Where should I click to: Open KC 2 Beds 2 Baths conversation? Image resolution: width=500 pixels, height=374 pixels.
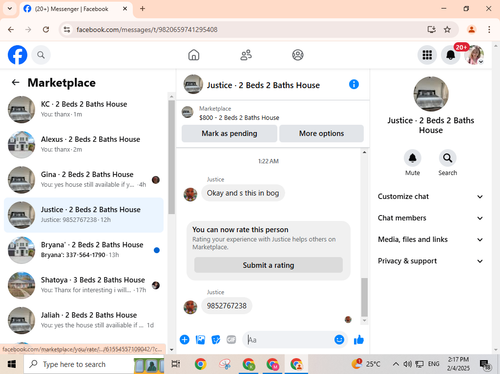pyautogui.click(x=84, y=109)
